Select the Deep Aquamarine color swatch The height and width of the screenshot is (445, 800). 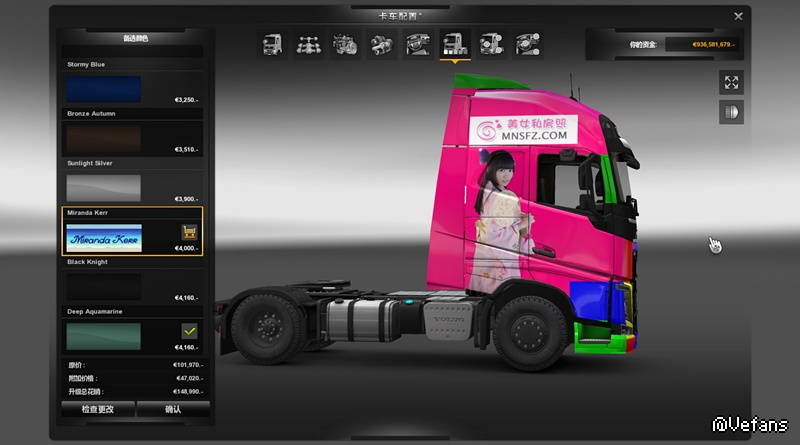point(104,336)
